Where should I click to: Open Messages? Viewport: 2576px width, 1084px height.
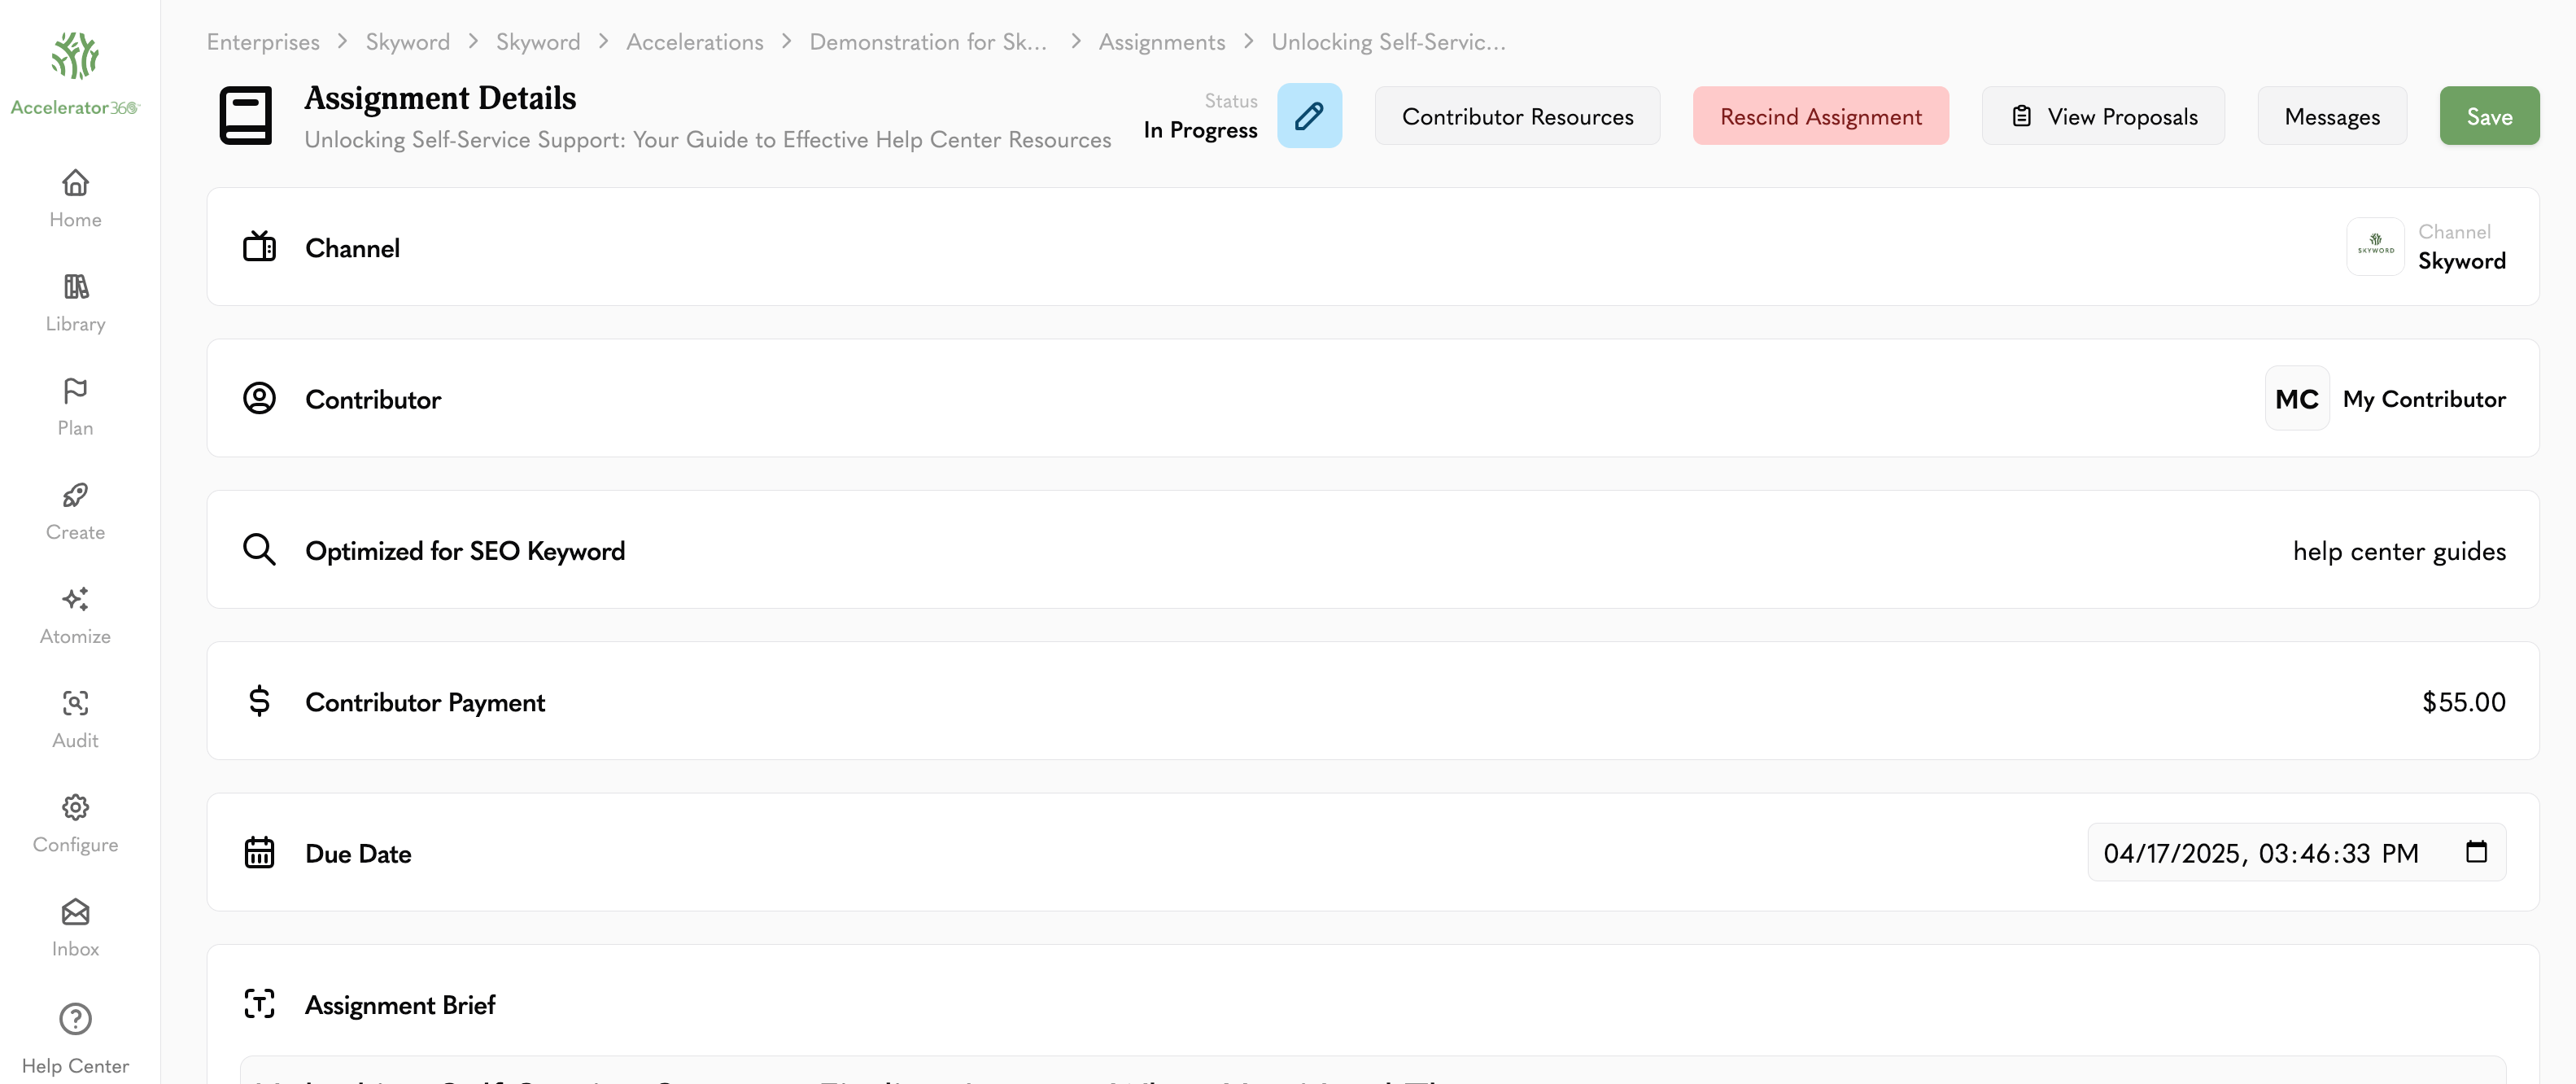(x=2332, y=116)
